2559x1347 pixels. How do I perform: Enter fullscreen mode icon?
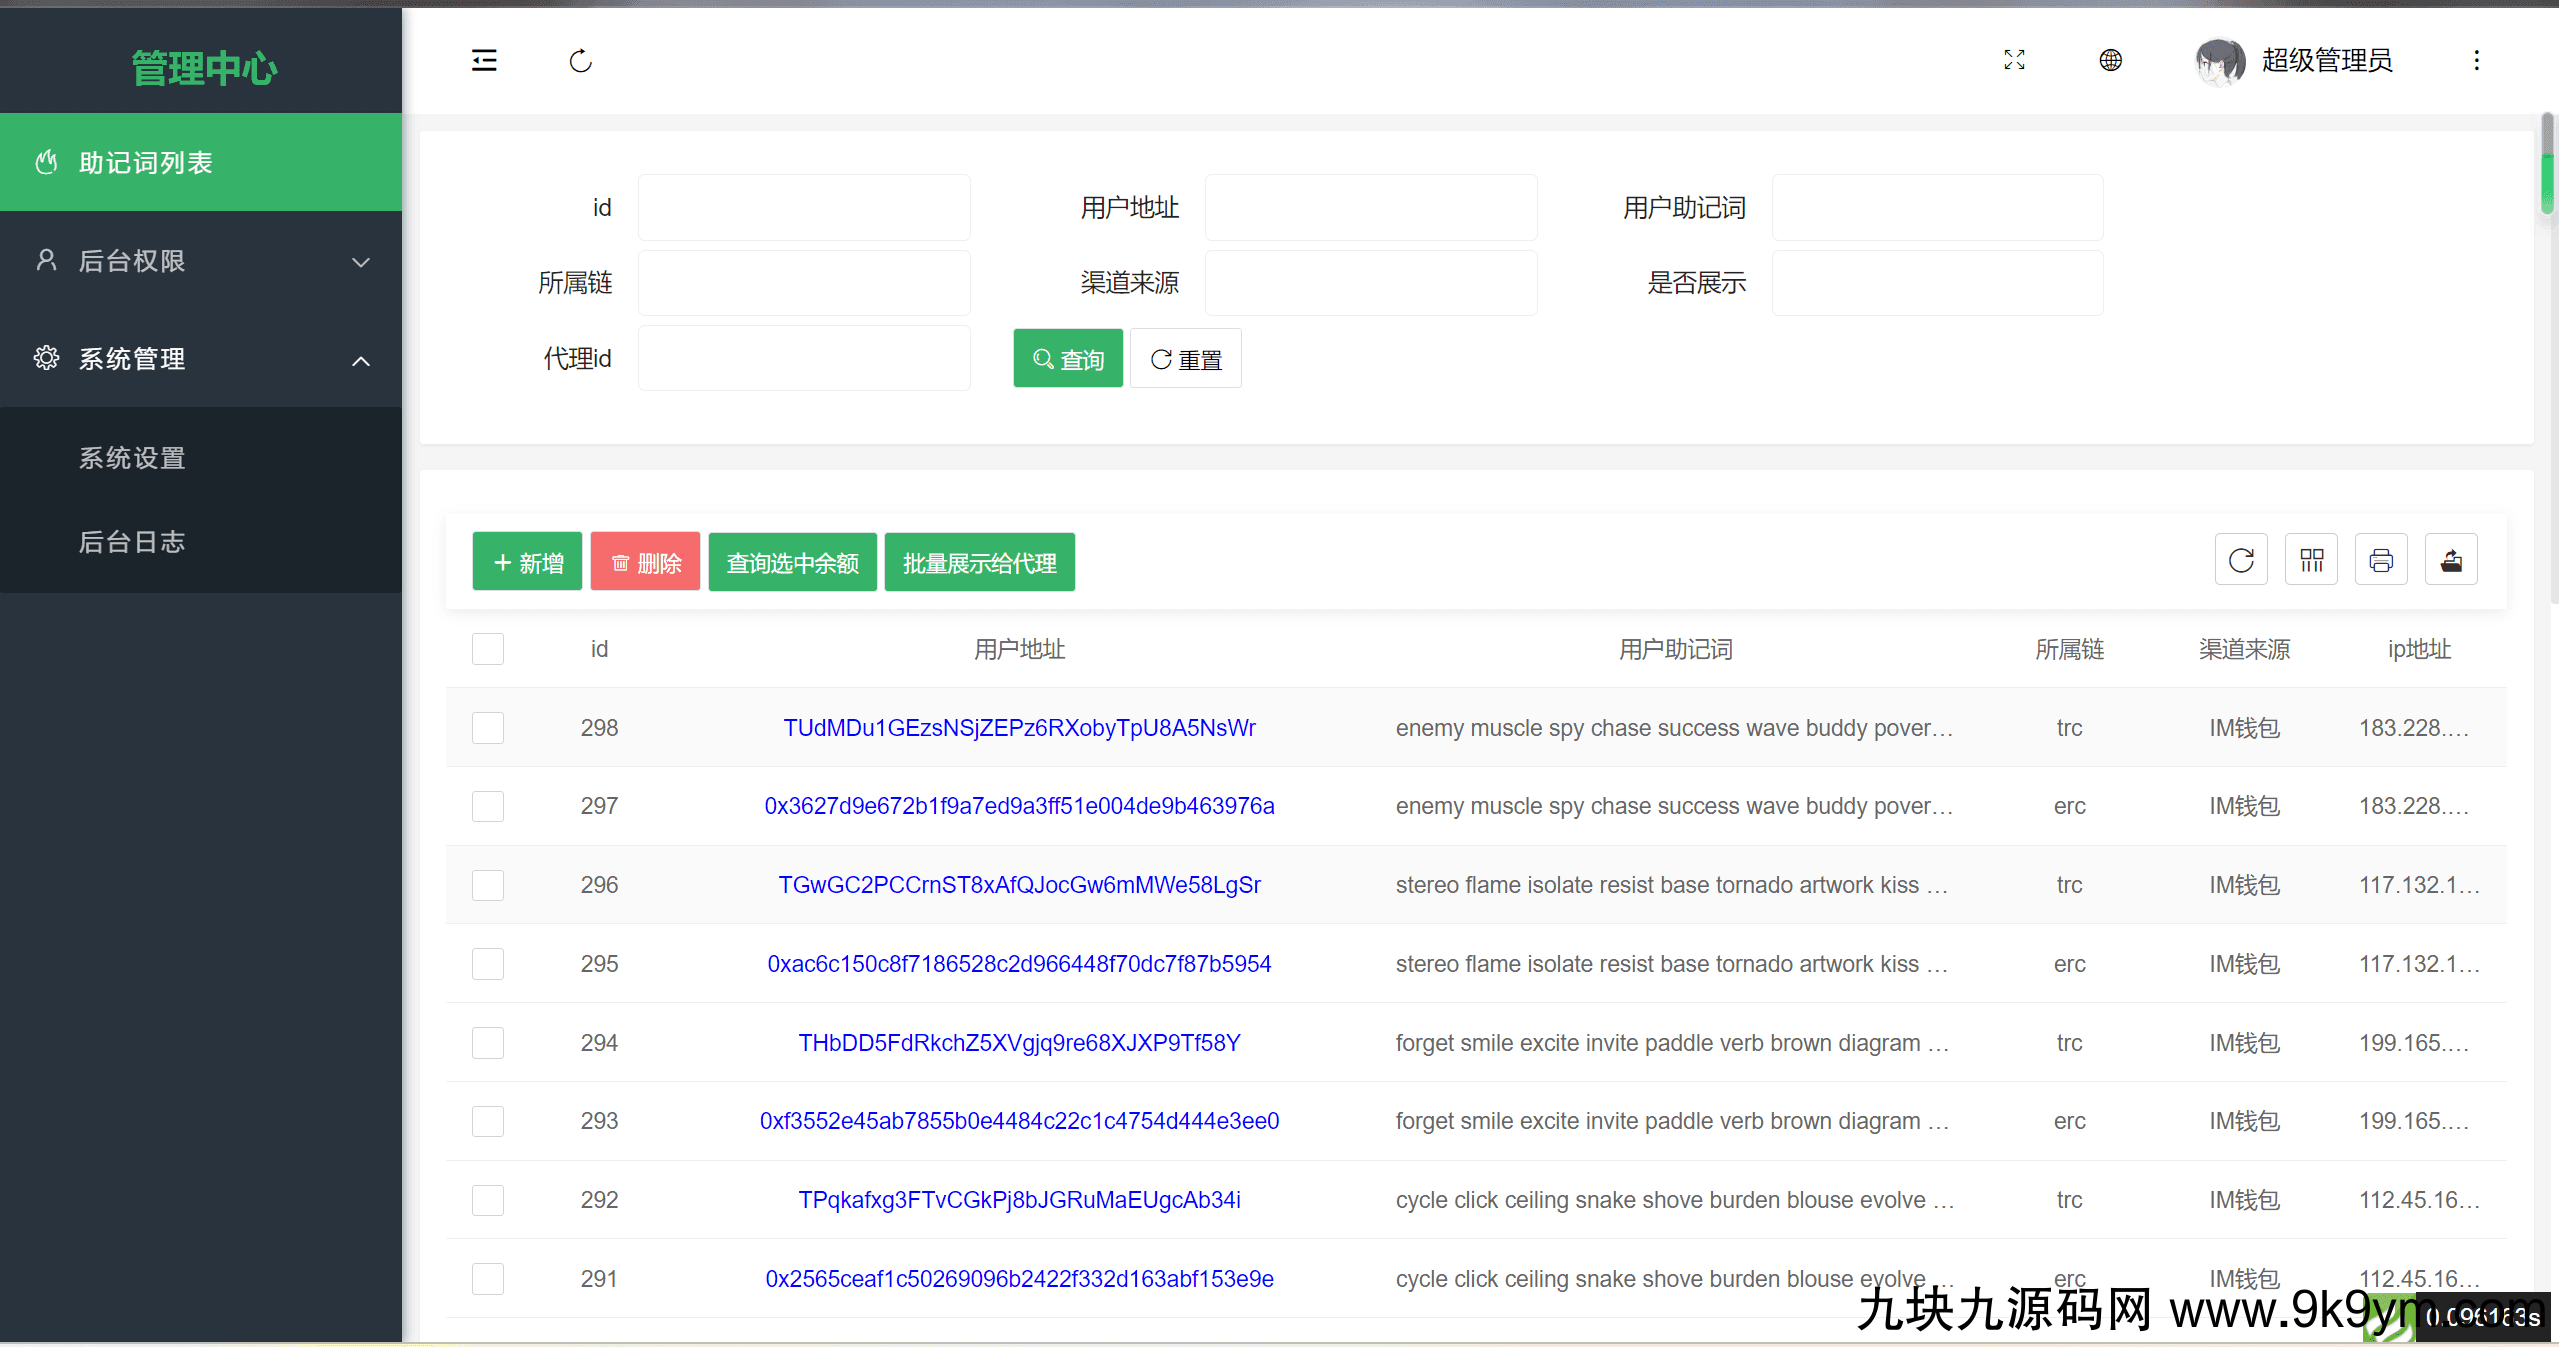[2014, 60]
